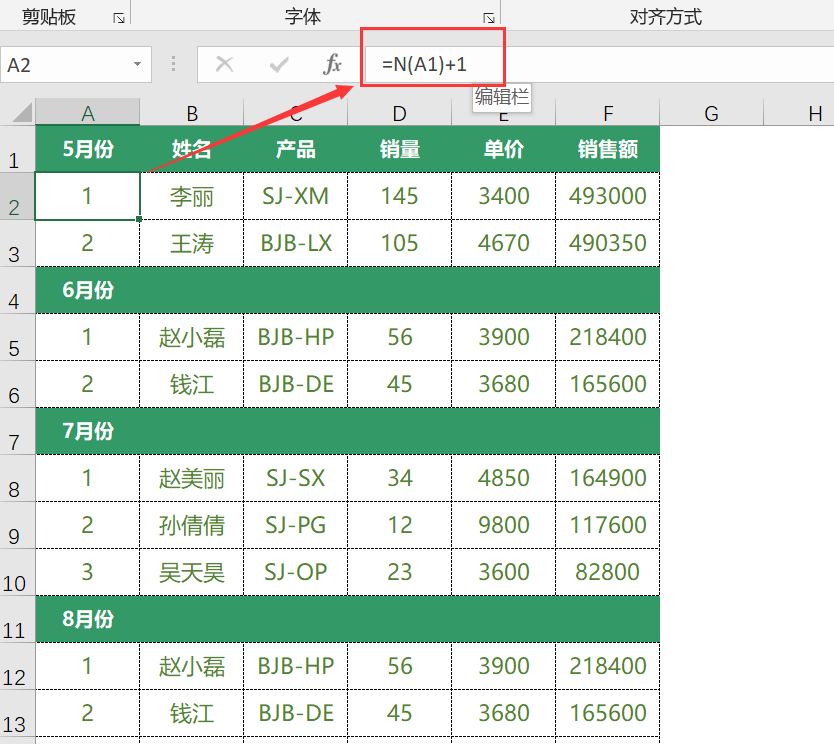This screenshot has height=744, width=834.
Task: Select column G header
Action: pos(712,113)
